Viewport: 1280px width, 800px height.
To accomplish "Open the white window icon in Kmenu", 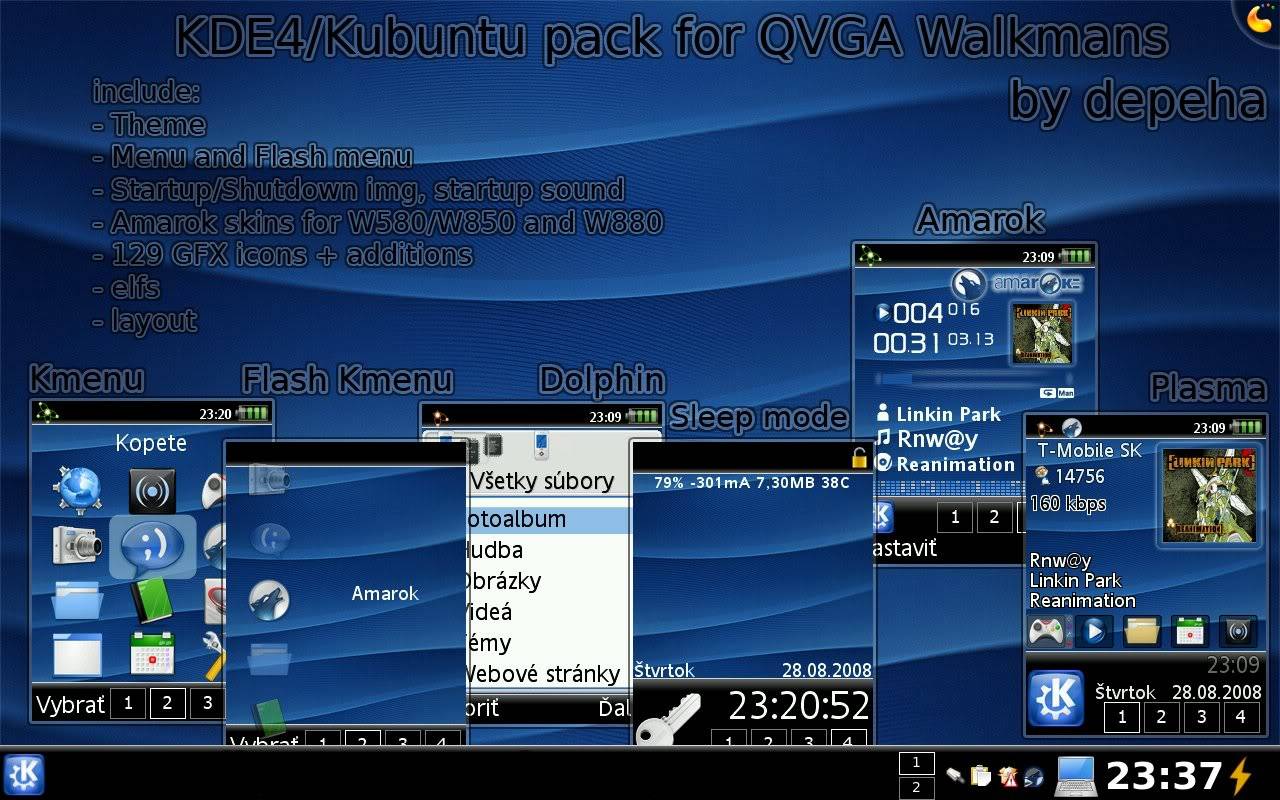I will [77, 654].
